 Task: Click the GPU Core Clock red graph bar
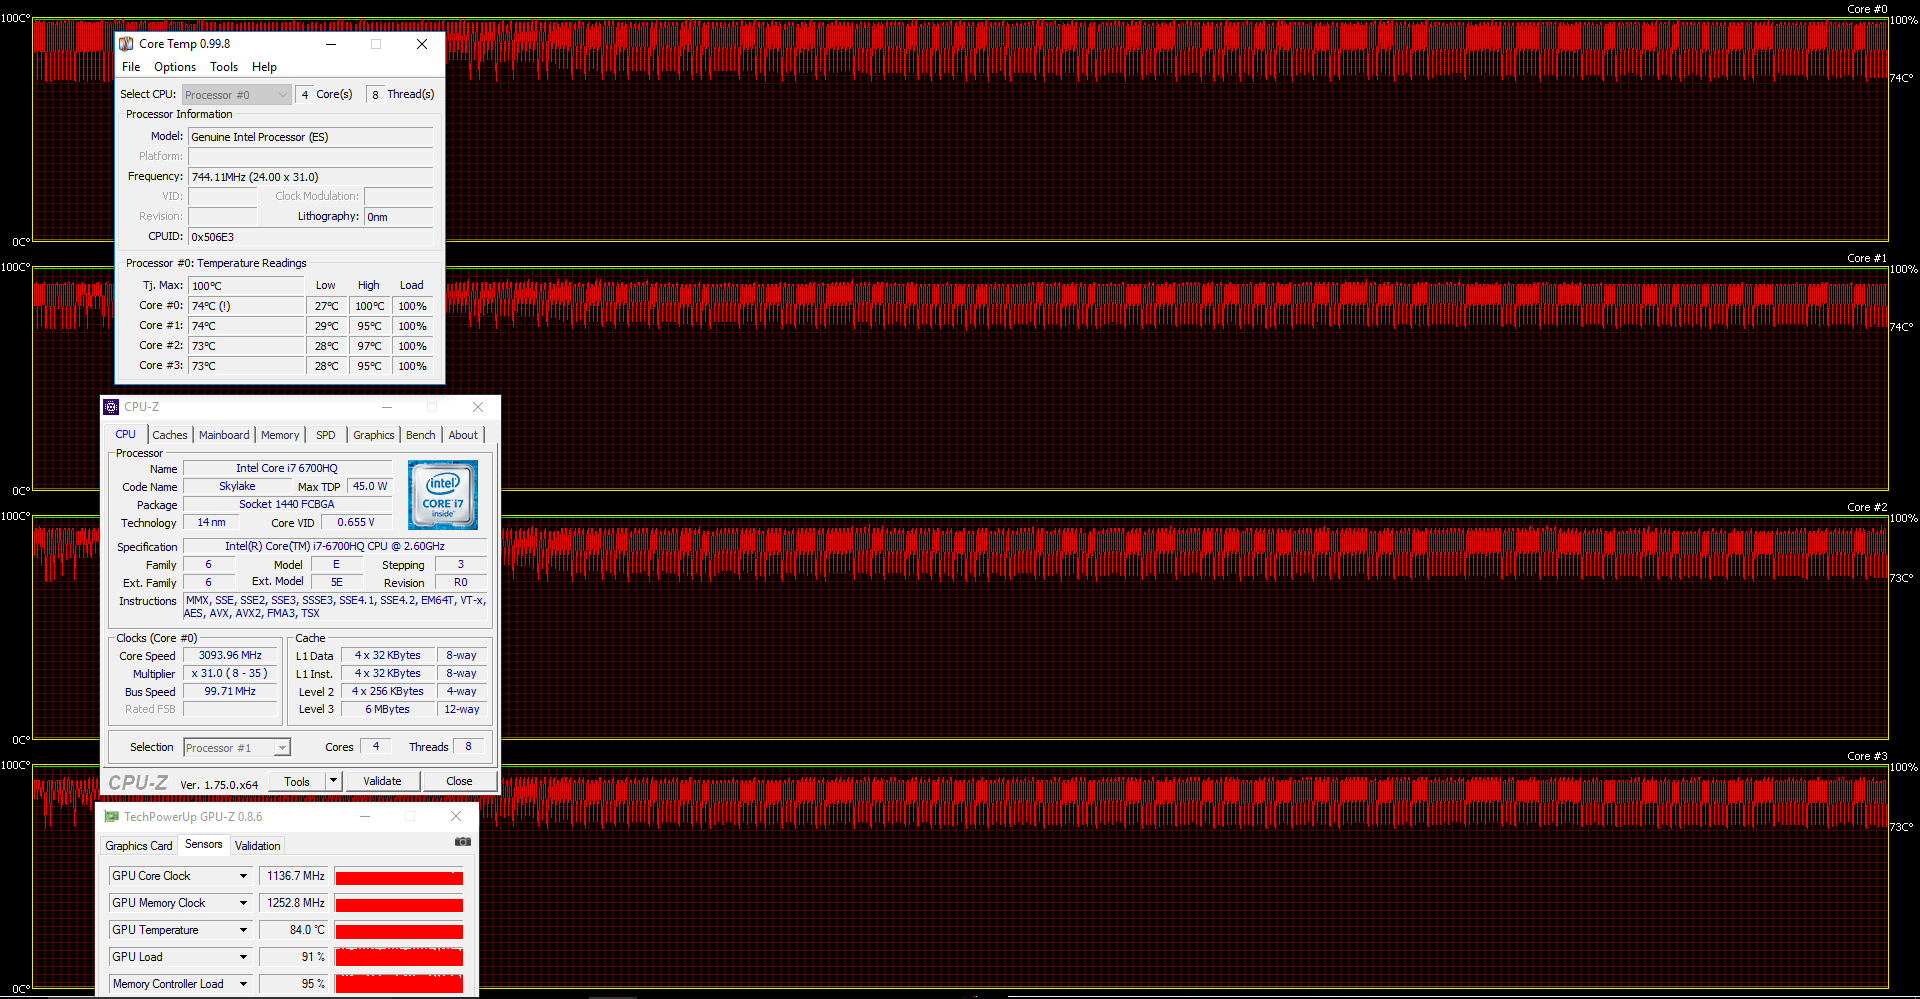399,876
